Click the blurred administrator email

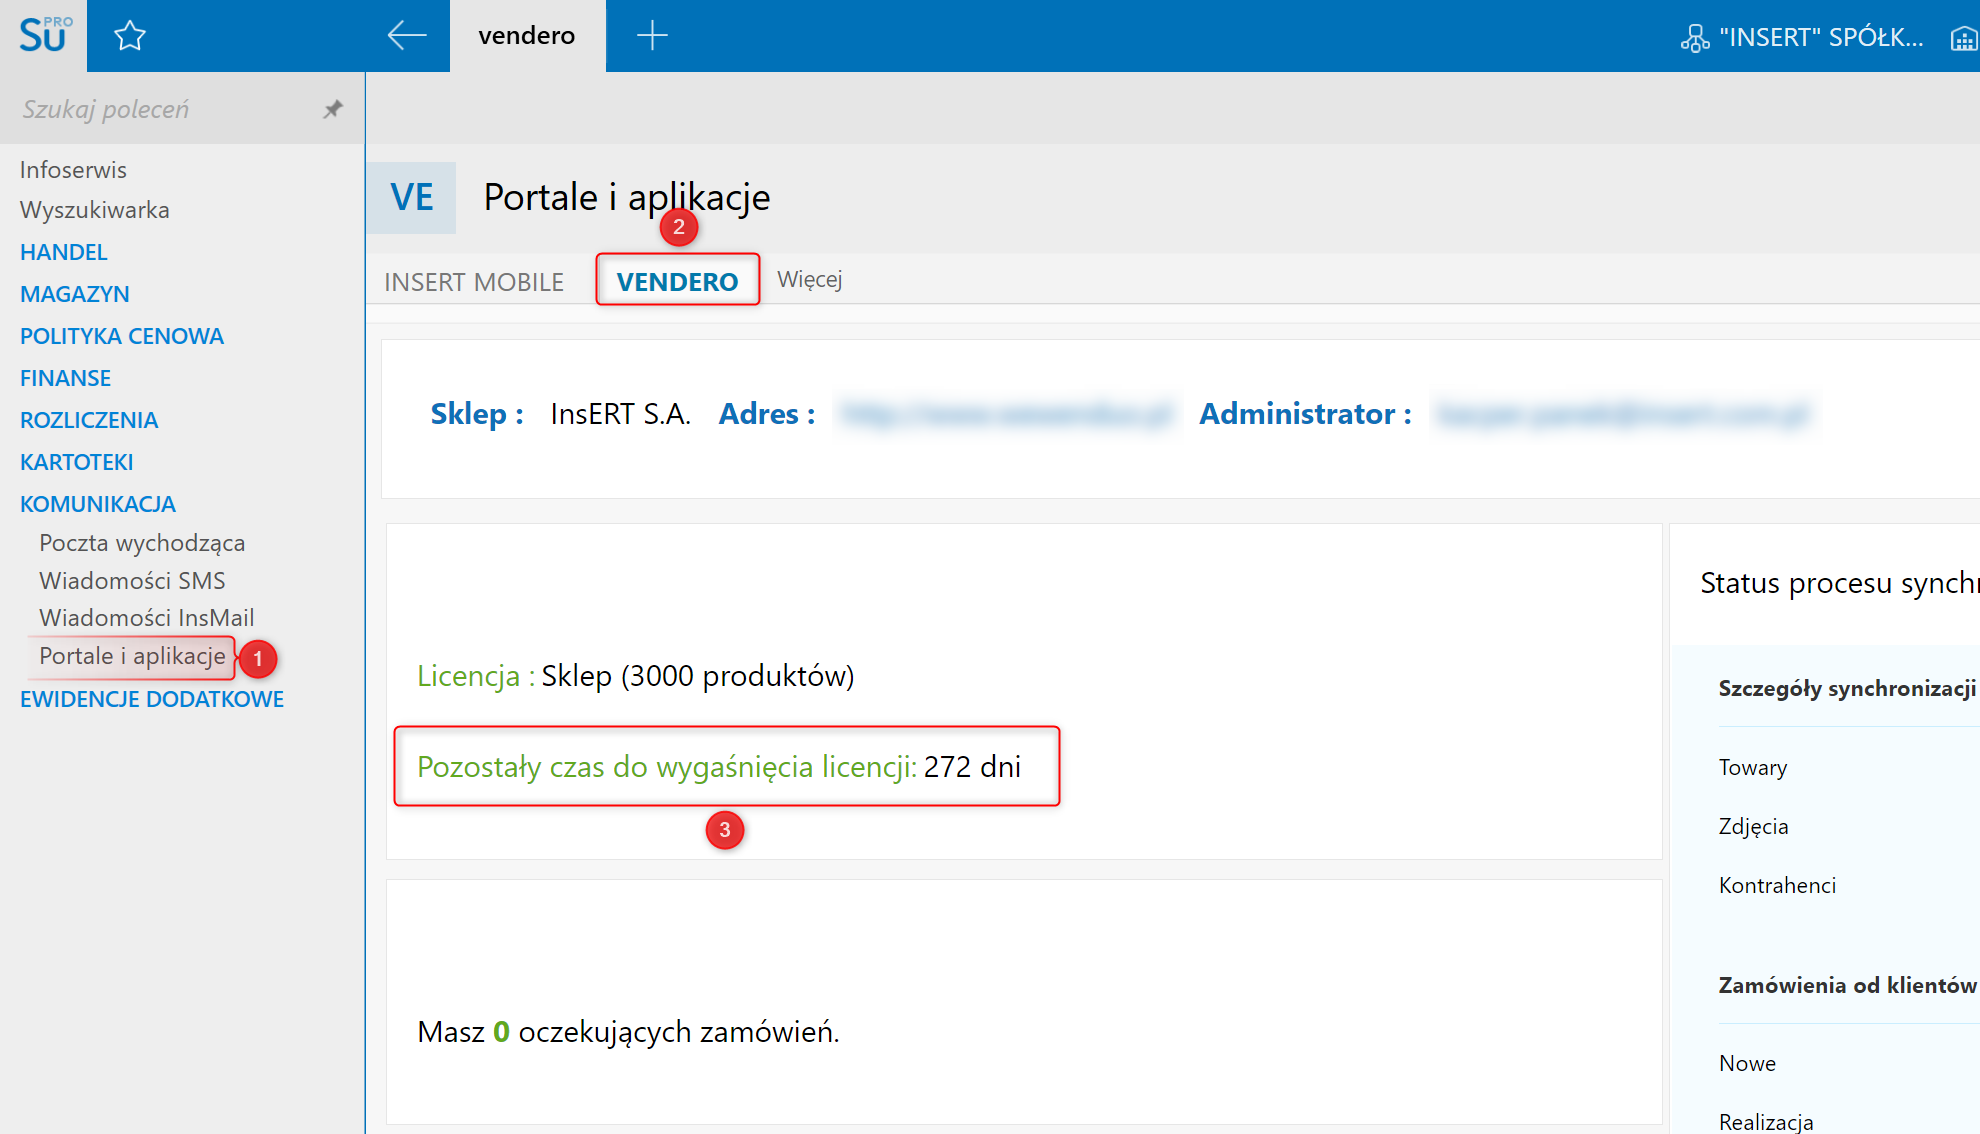1623,414
